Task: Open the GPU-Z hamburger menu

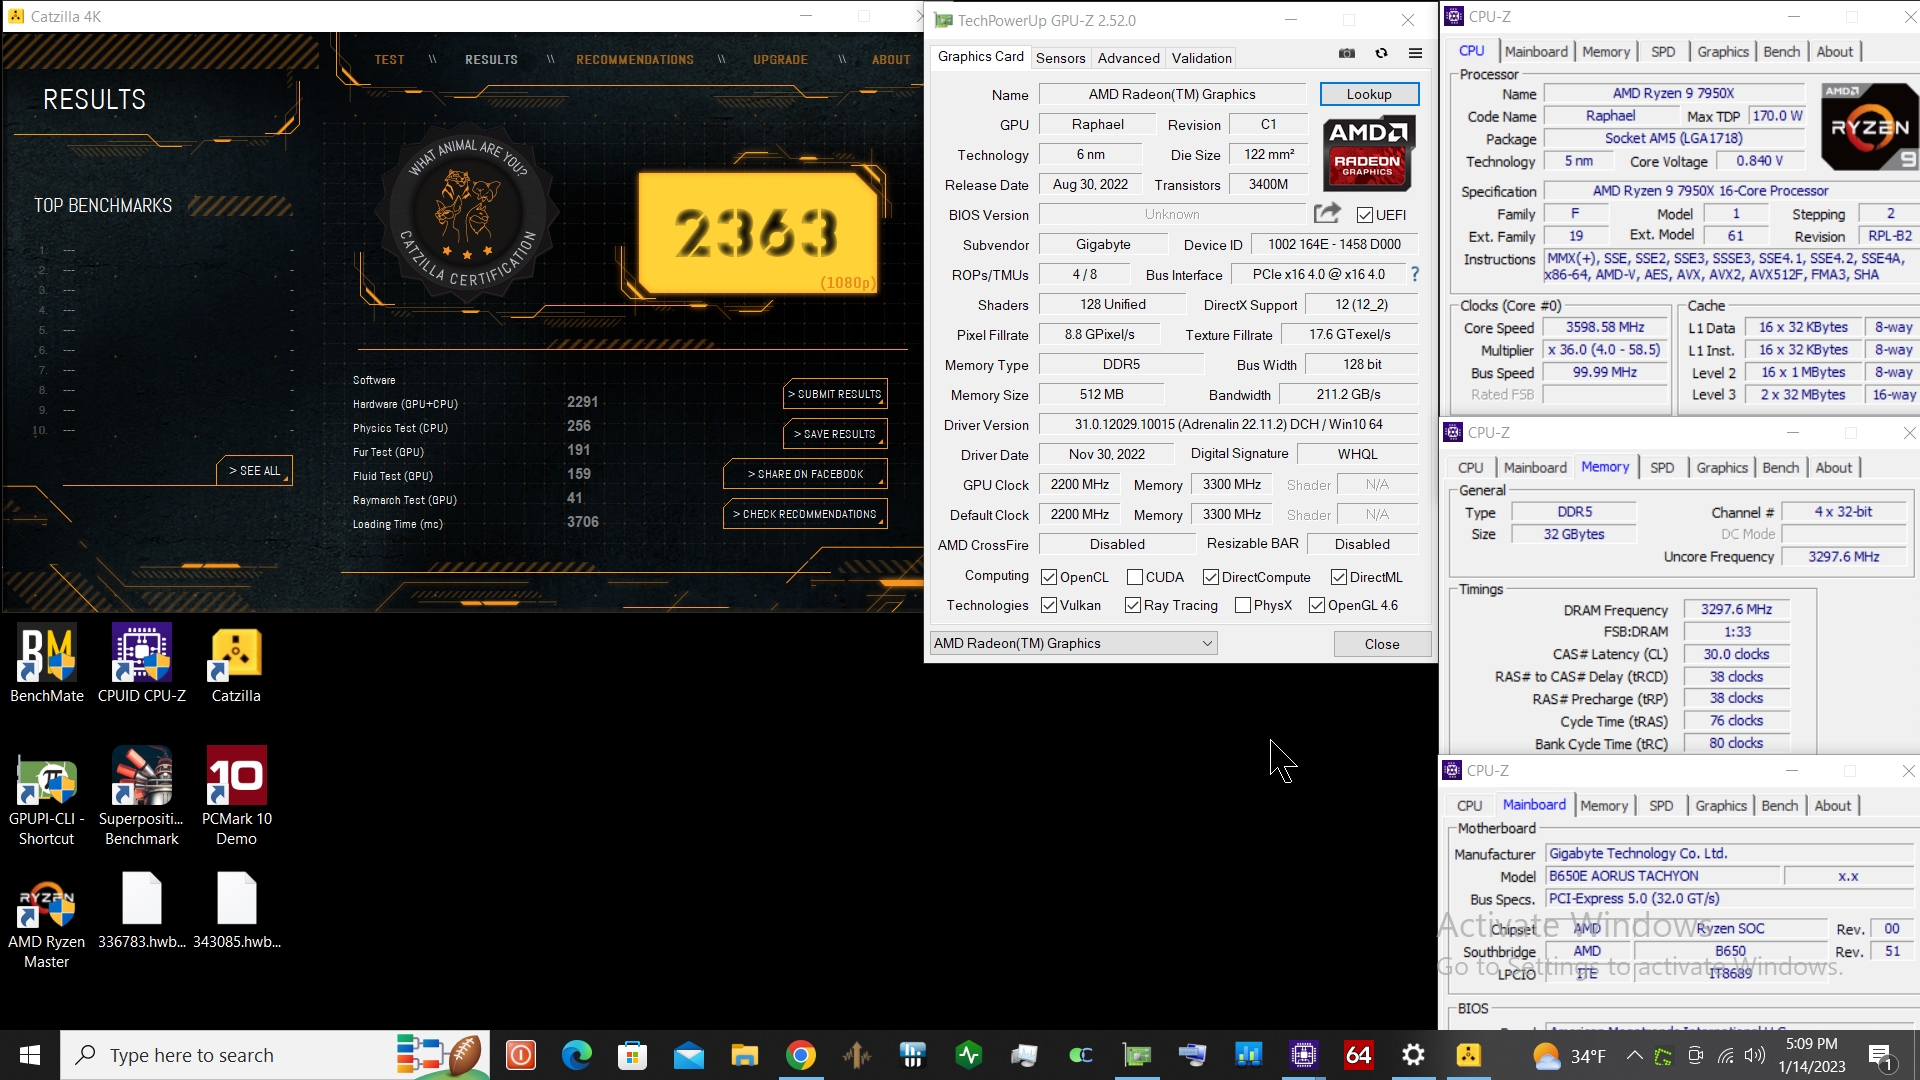Action: [x=1415, y=54]
